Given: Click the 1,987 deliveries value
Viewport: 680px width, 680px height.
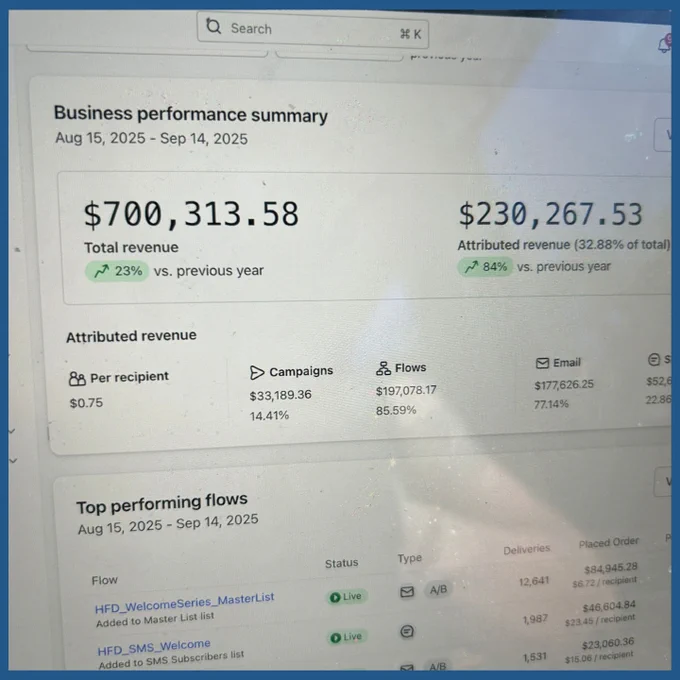Looking at the screenshot, I should 535,619.
